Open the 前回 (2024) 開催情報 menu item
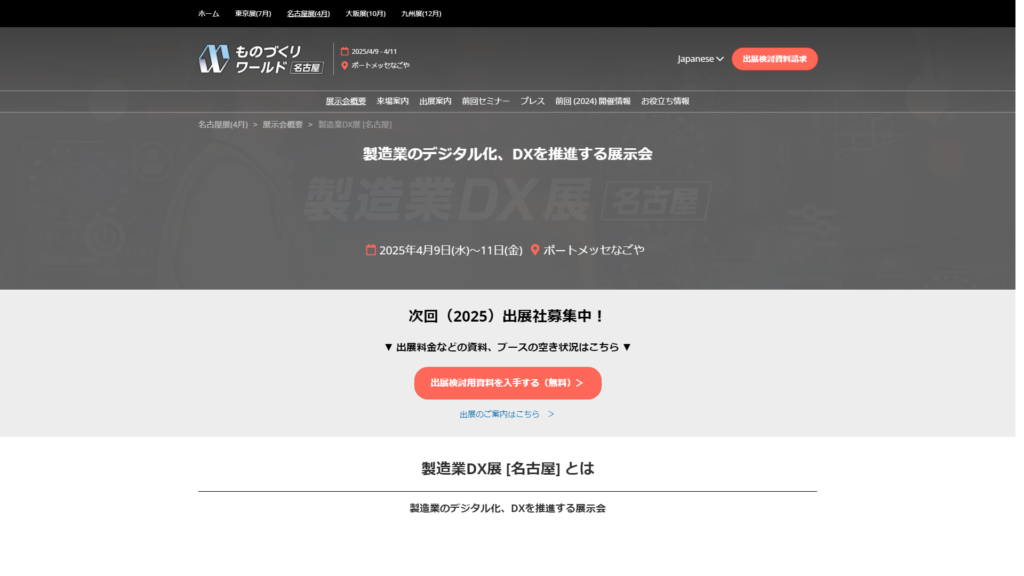 click(593, 101)
